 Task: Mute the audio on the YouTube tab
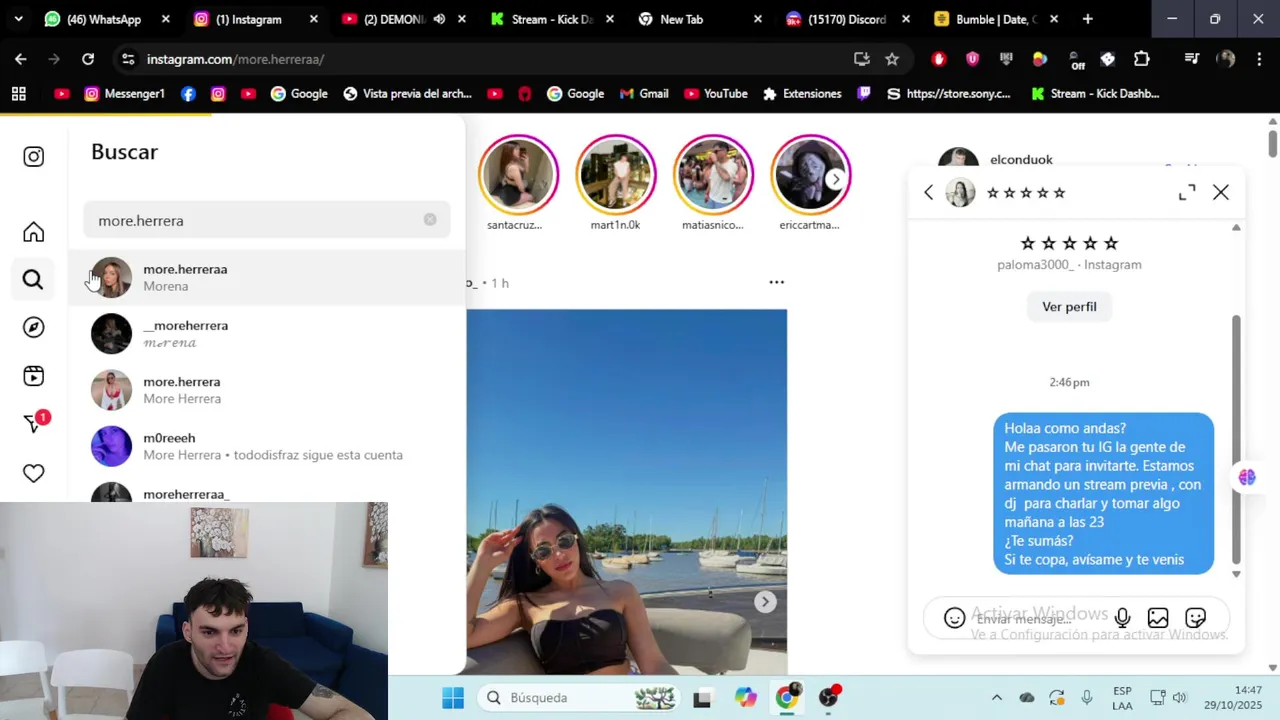(439, 19)
